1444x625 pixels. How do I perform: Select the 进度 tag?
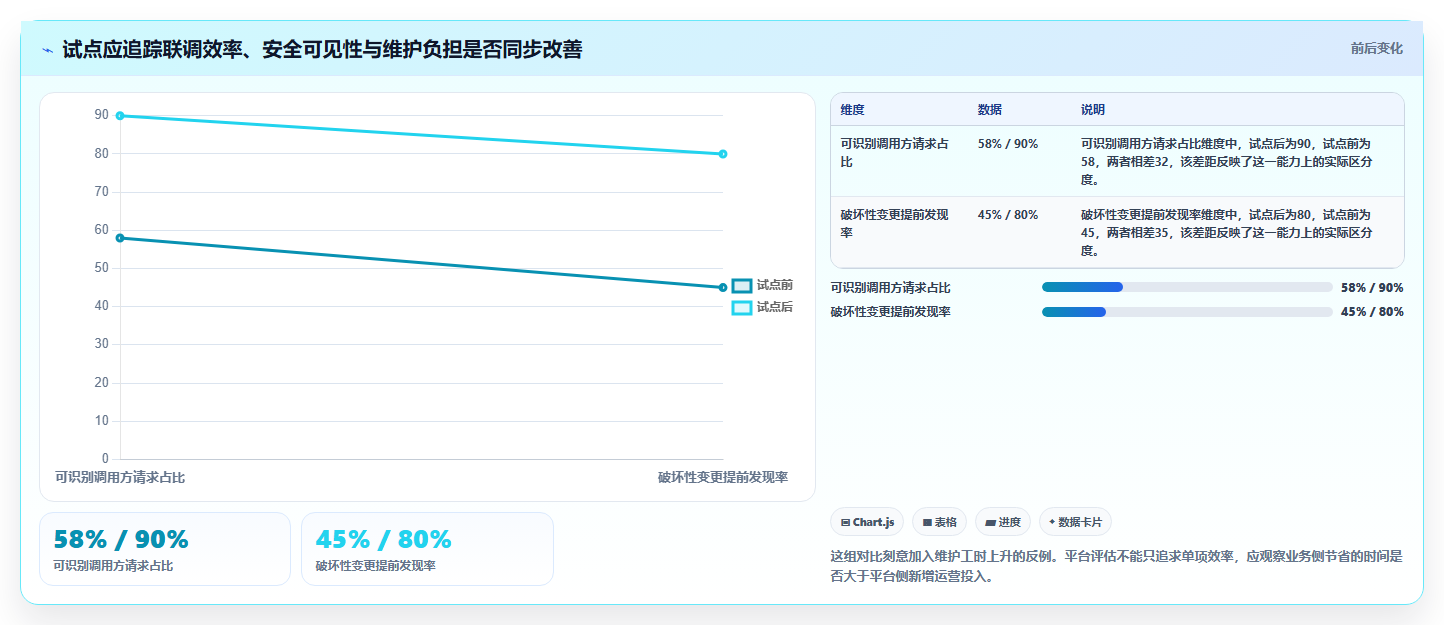1003,522
